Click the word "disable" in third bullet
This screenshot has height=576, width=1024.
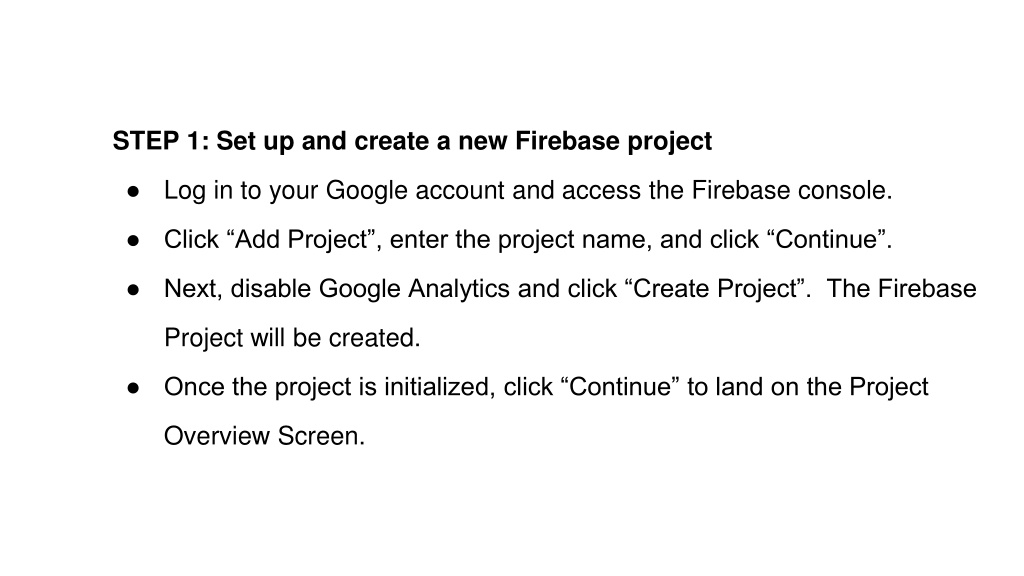point(271,289)
